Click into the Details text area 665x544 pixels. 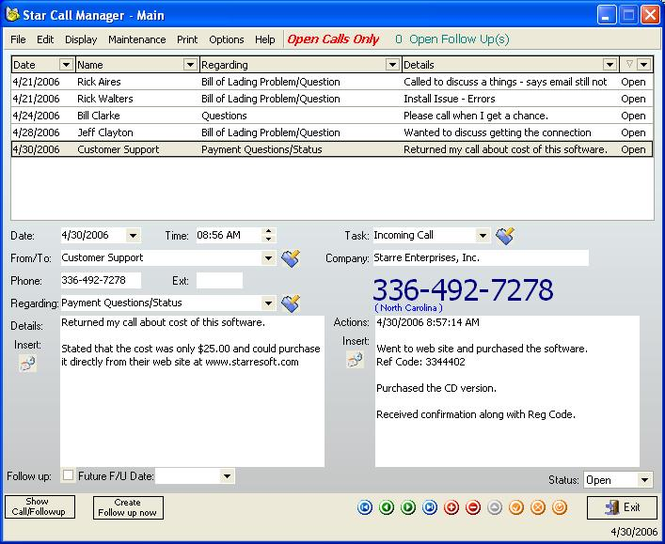(x=193, y=391)
